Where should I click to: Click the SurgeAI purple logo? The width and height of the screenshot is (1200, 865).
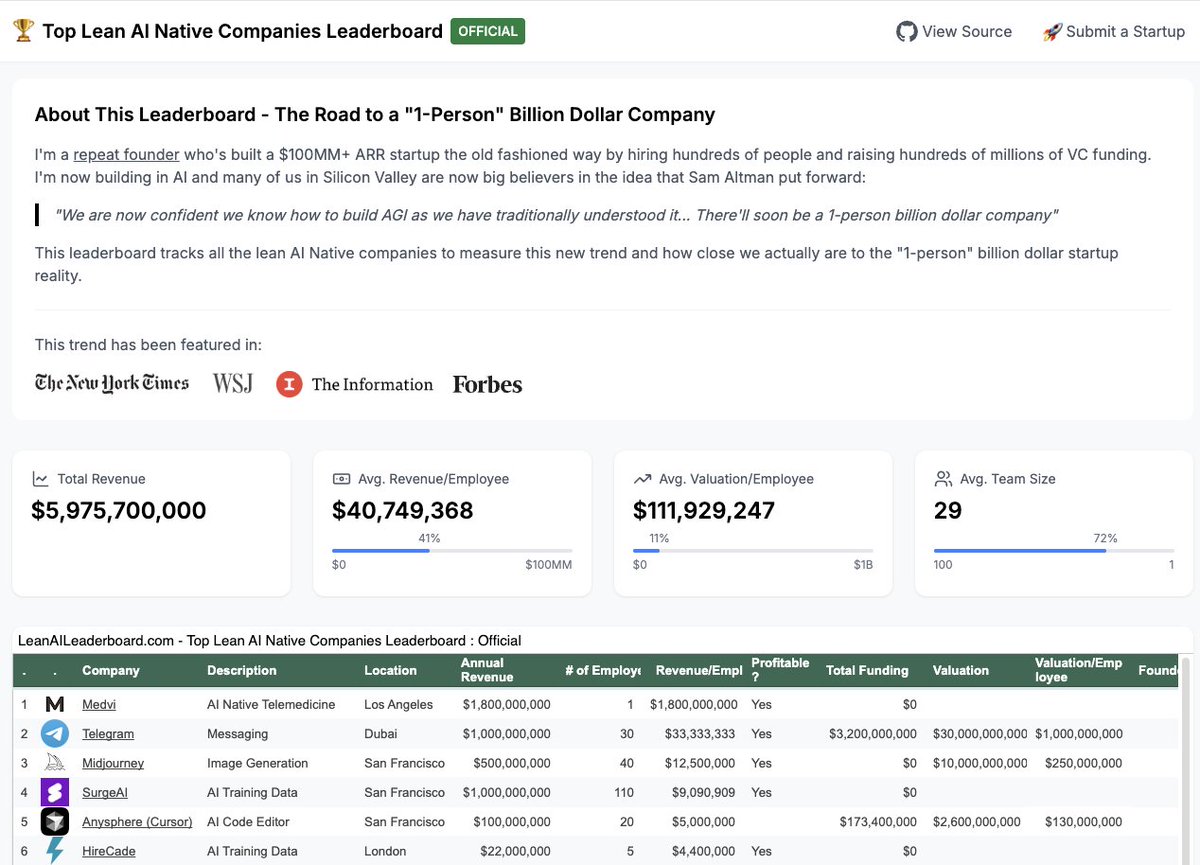click(x=54, y=792)
